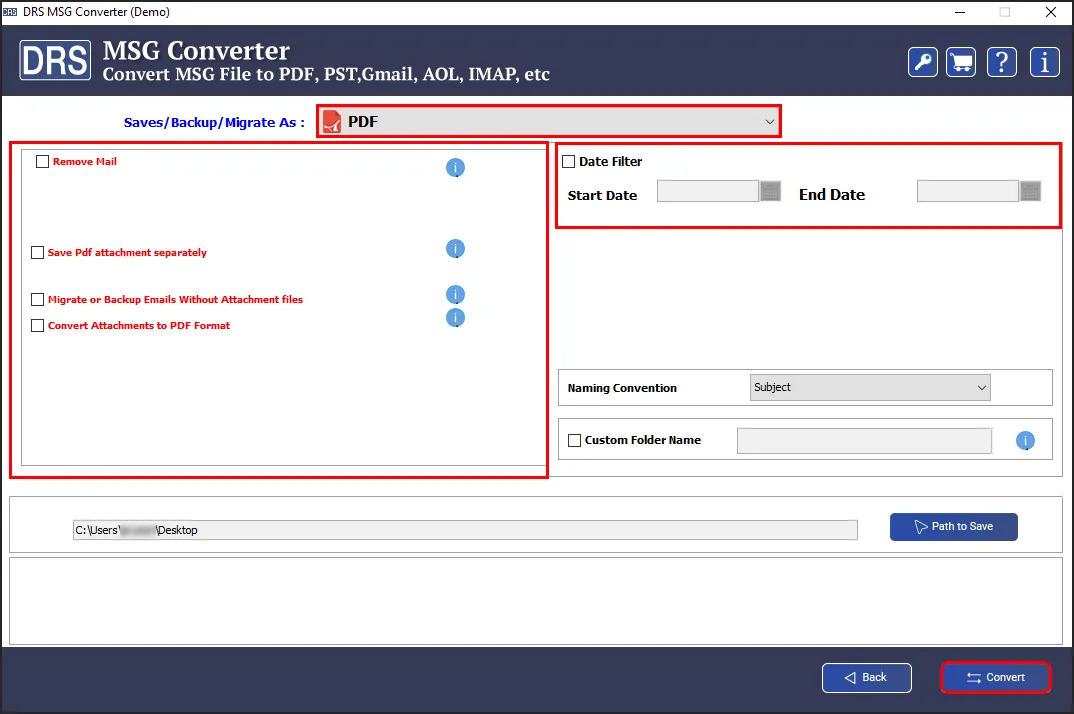Screen dimensions: 1074x714
Task: Close the DRS MSG Converter window
Action: tap(1051, 12)
